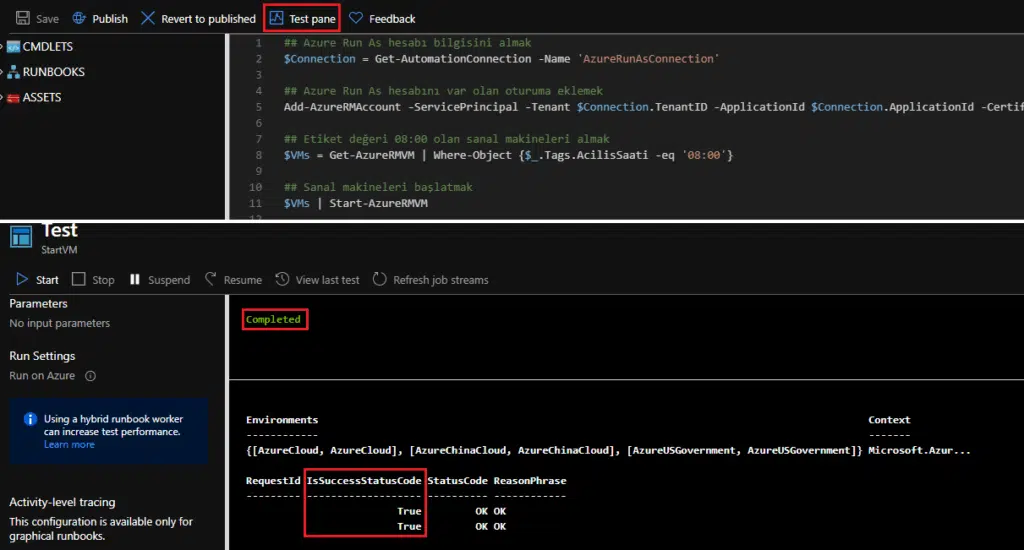
Task: Choose Revert to published
Action: pos(199,18)
